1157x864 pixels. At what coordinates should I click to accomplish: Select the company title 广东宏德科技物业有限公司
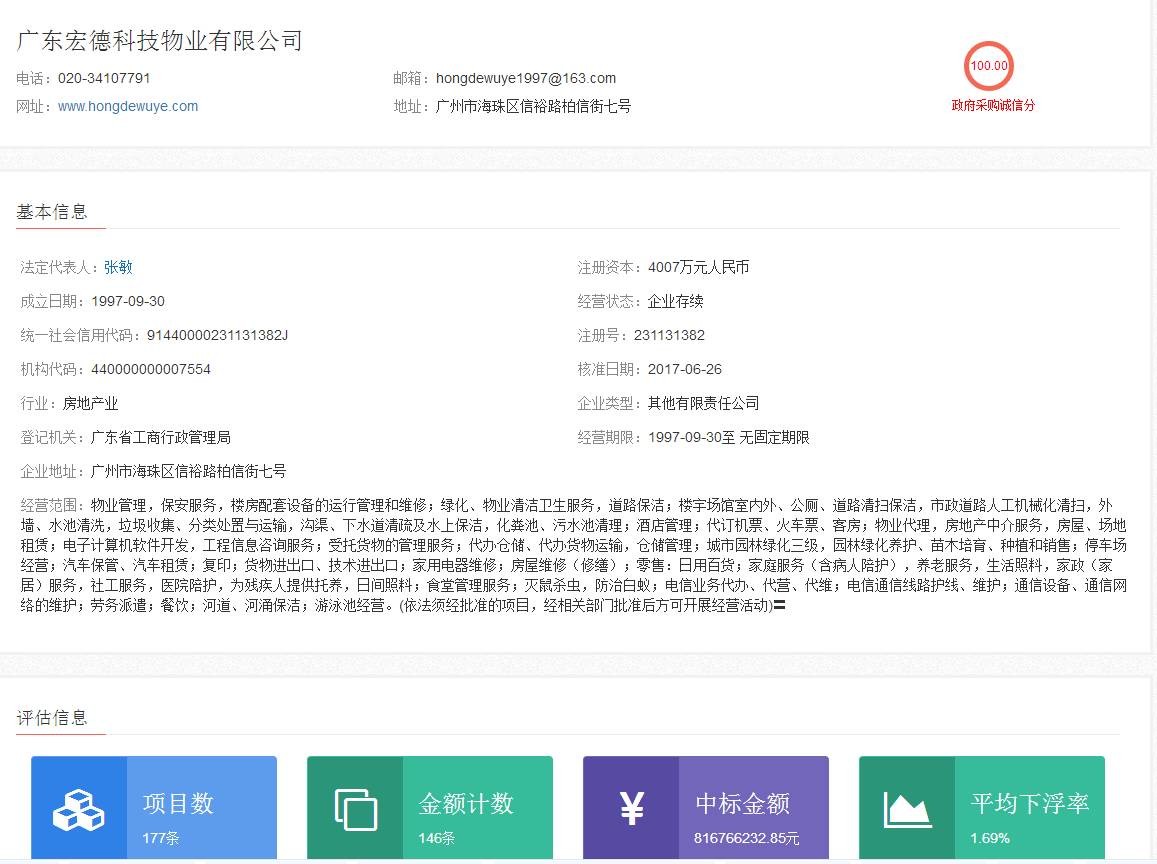(159, 41)
